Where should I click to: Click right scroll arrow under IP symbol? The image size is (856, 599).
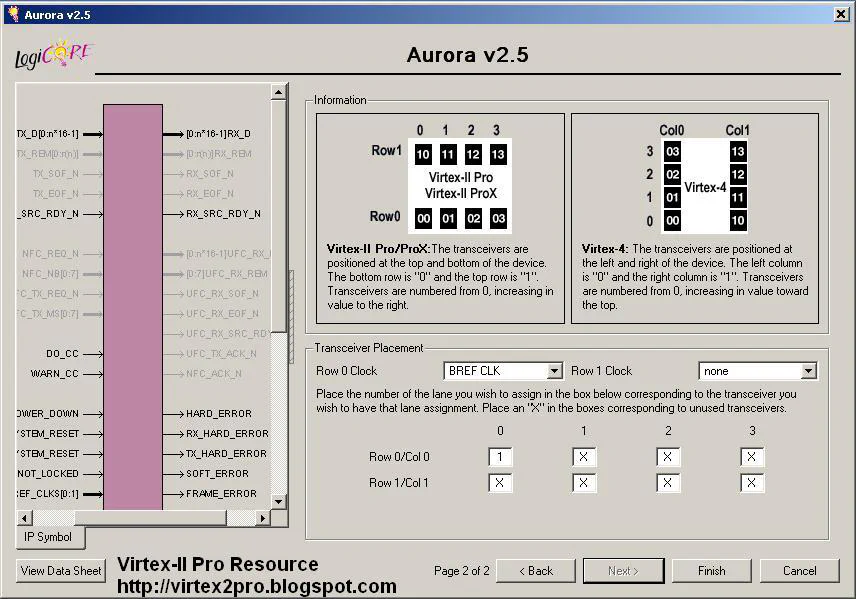pos(263,518)
